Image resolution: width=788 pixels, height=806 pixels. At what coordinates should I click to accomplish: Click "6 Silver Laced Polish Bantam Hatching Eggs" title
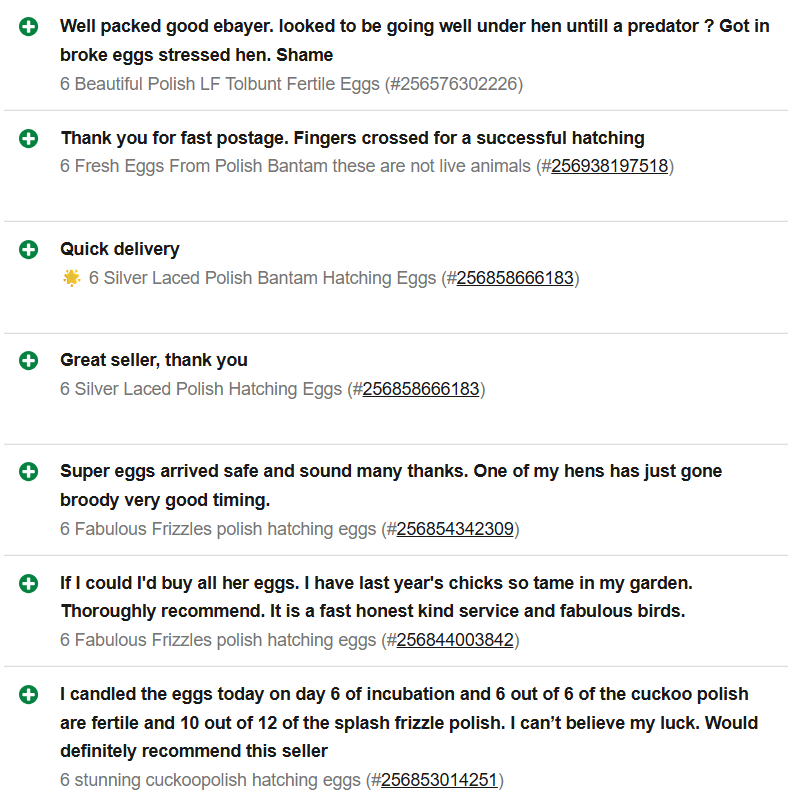click(262, 278)
